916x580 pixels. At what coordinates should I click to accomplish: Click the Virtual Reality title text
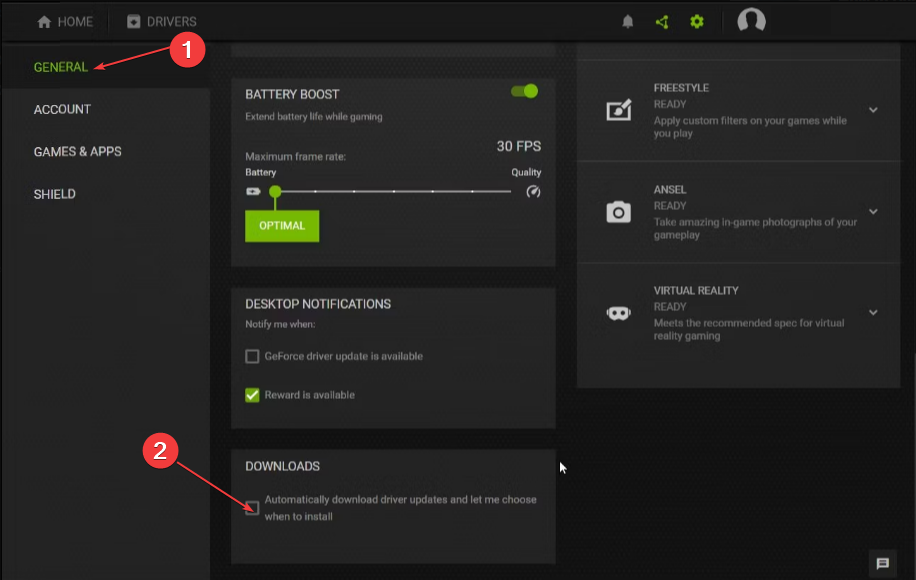tap(696, 291)
